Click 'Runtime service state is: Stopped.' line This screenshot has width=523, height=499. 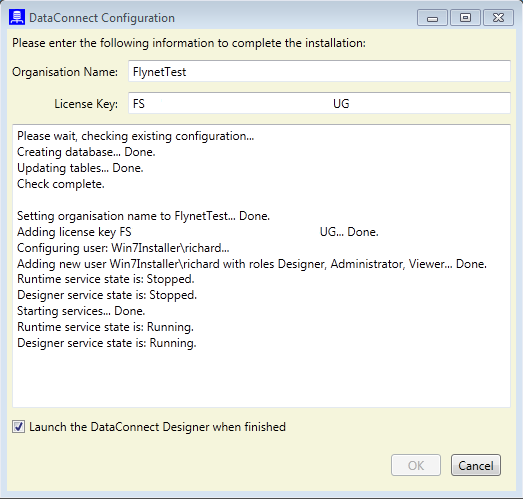tap(106, 279)
